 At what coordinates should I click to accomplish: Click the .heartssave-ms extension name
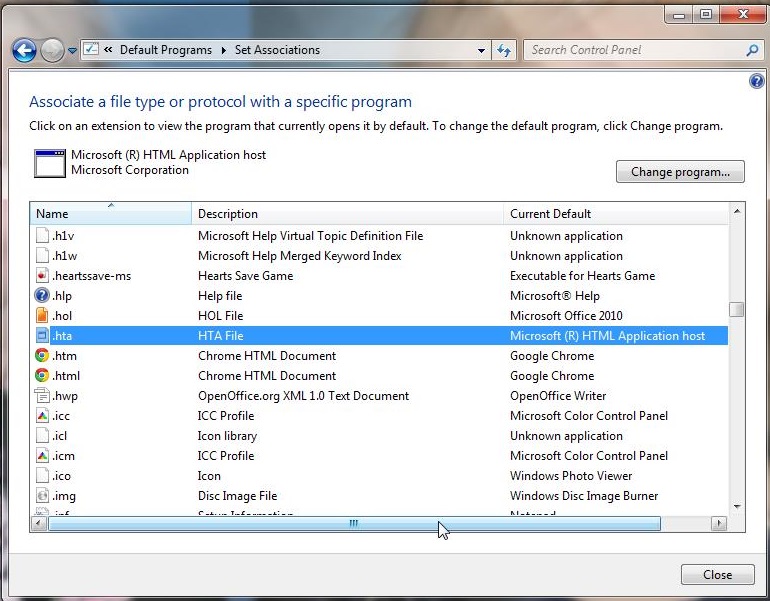92,276
